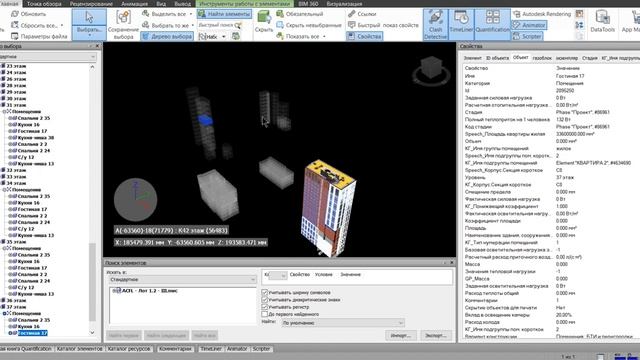The image size is (640, 360).
Task: Open selection tree mode dropdown at panel top
Action: (x=48, y=56)
